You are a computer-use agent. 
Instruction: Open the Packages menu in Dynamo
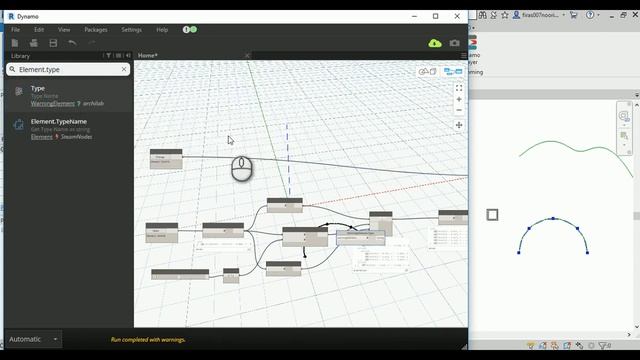click(x=96, y=29)
